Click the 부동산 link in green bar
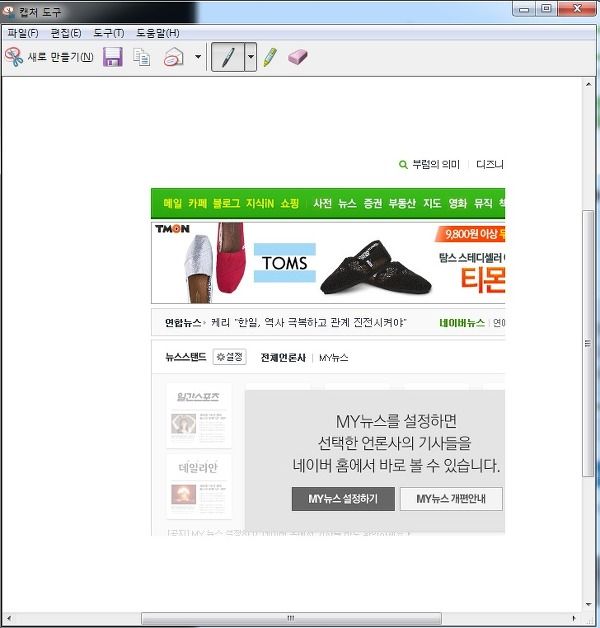 [402, 203]
